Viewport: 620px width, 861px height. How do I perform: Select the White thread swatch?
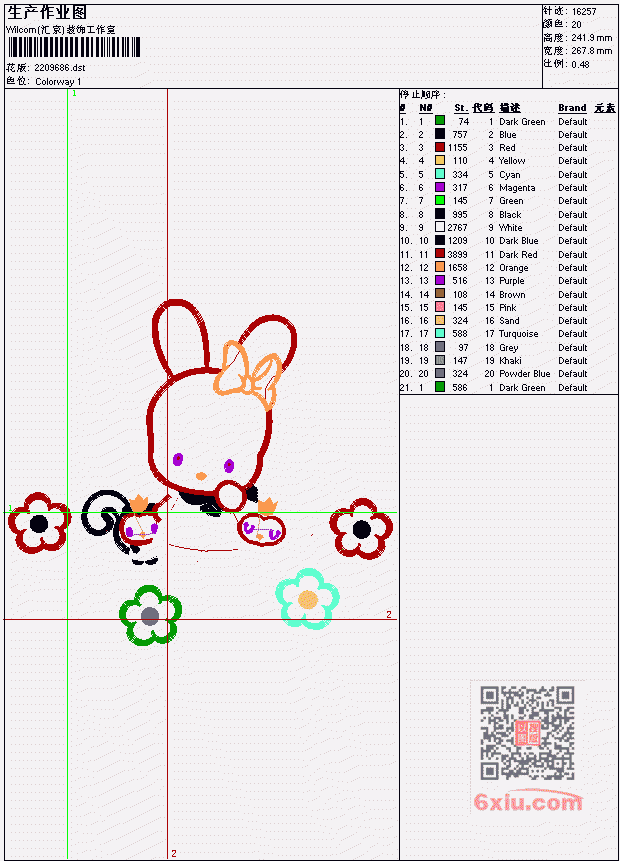(440, 227)
